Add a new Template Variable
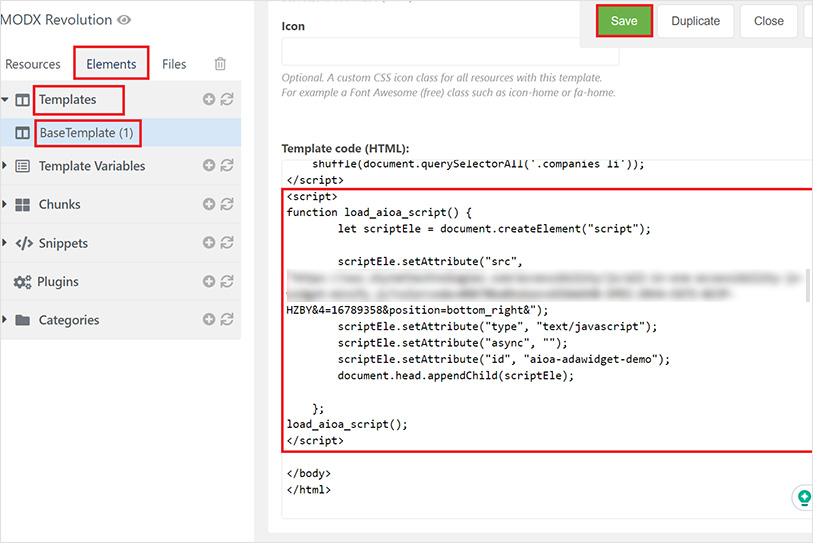 (x=209, y=165)
